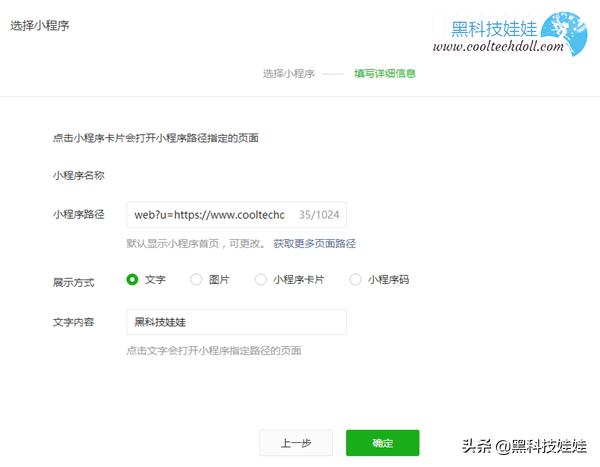
Task: Click the 选择小程序 dialog title
Action: pos(40,26)
